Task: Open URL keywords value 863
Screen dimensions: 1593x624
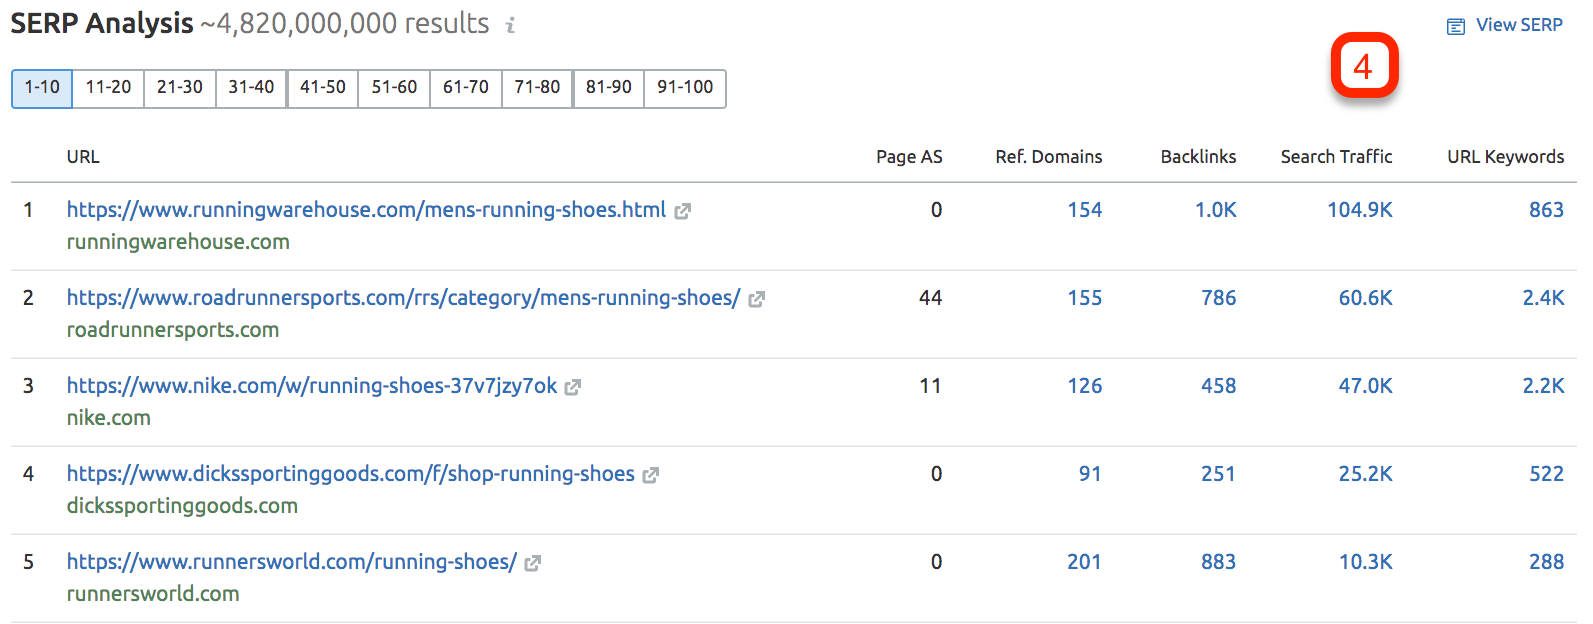Action: (x=1546, y=210)
